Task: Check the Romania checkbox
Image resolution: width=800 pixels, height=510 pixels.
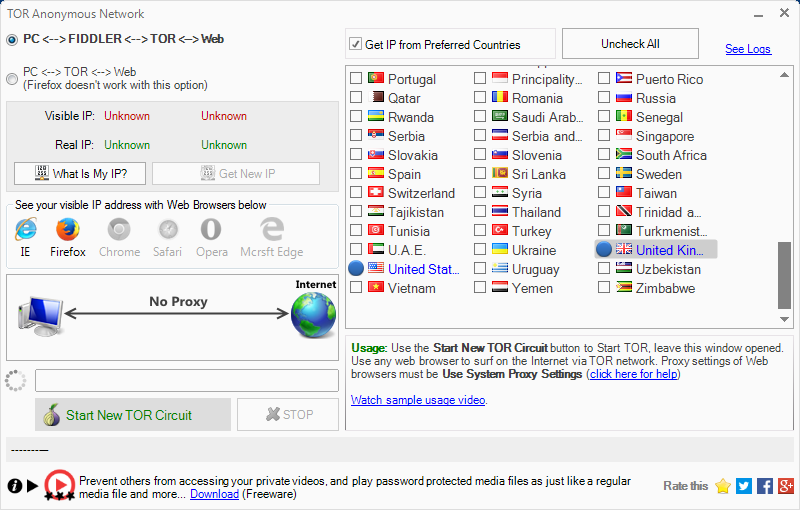Action: click(x=480, y=97)
